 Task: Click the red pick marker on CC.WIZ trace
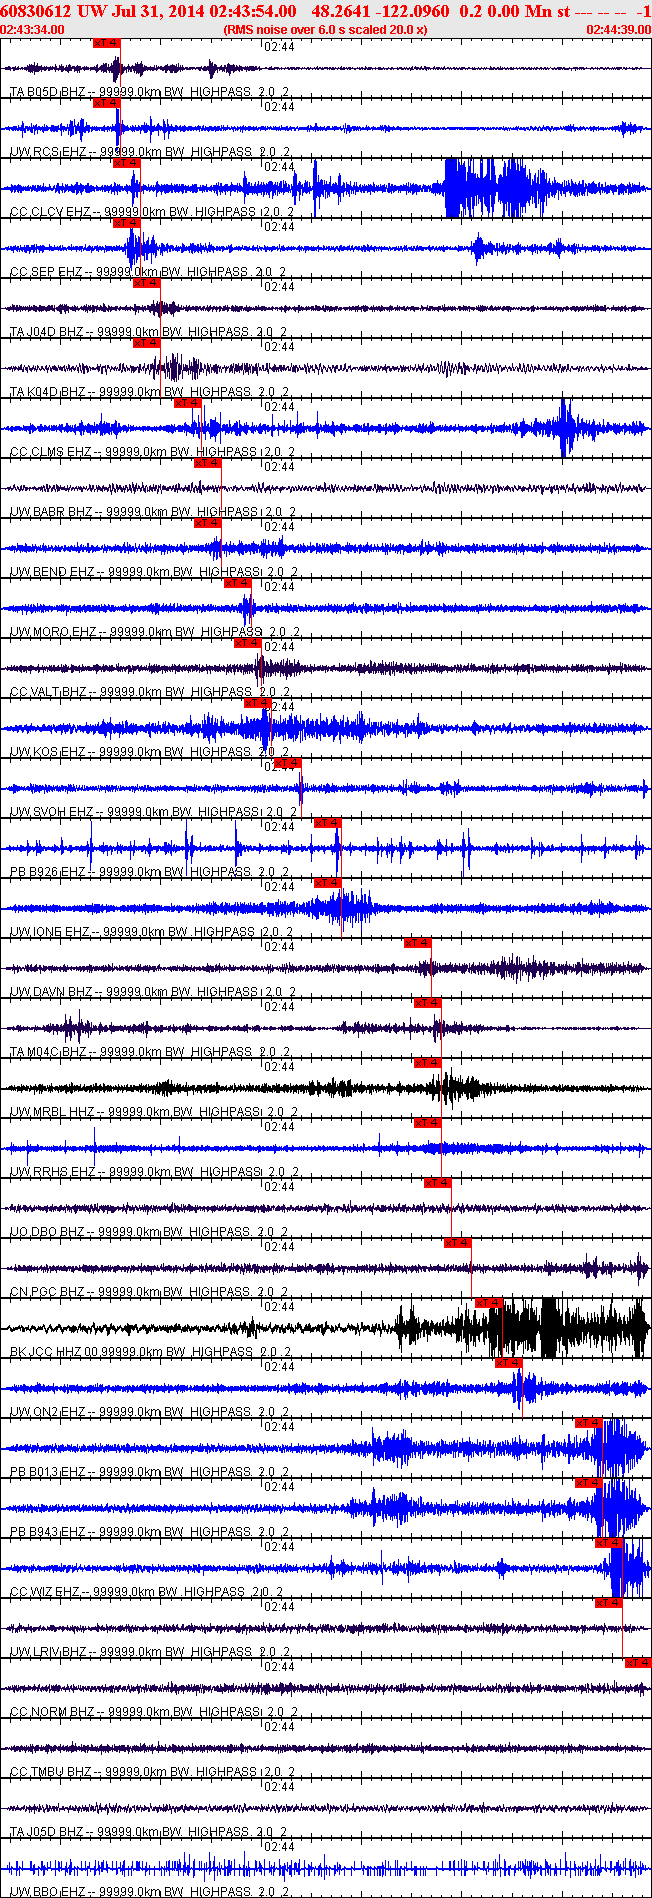coord(609,1543)
